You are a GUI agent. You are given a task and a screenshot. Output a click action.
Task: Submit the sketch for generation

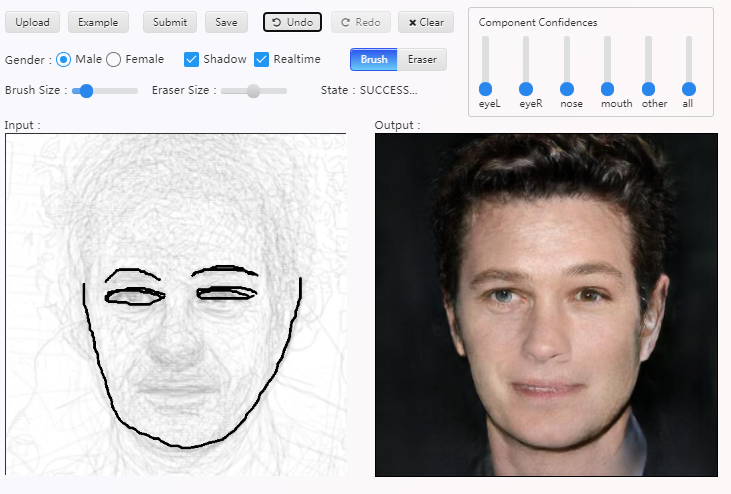coord(170,22)
